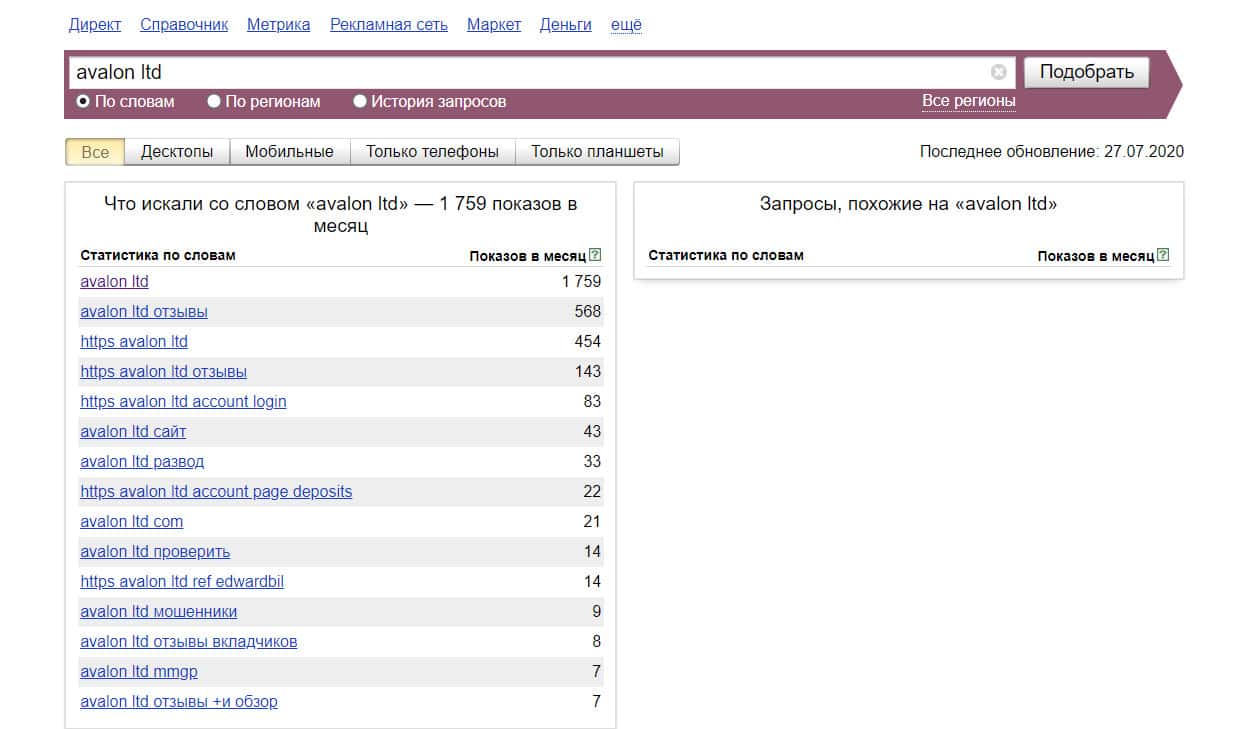Screen dimensions: 1244x729
Task: Select the 'Только телефоны' tab
Action: point(432,152)
